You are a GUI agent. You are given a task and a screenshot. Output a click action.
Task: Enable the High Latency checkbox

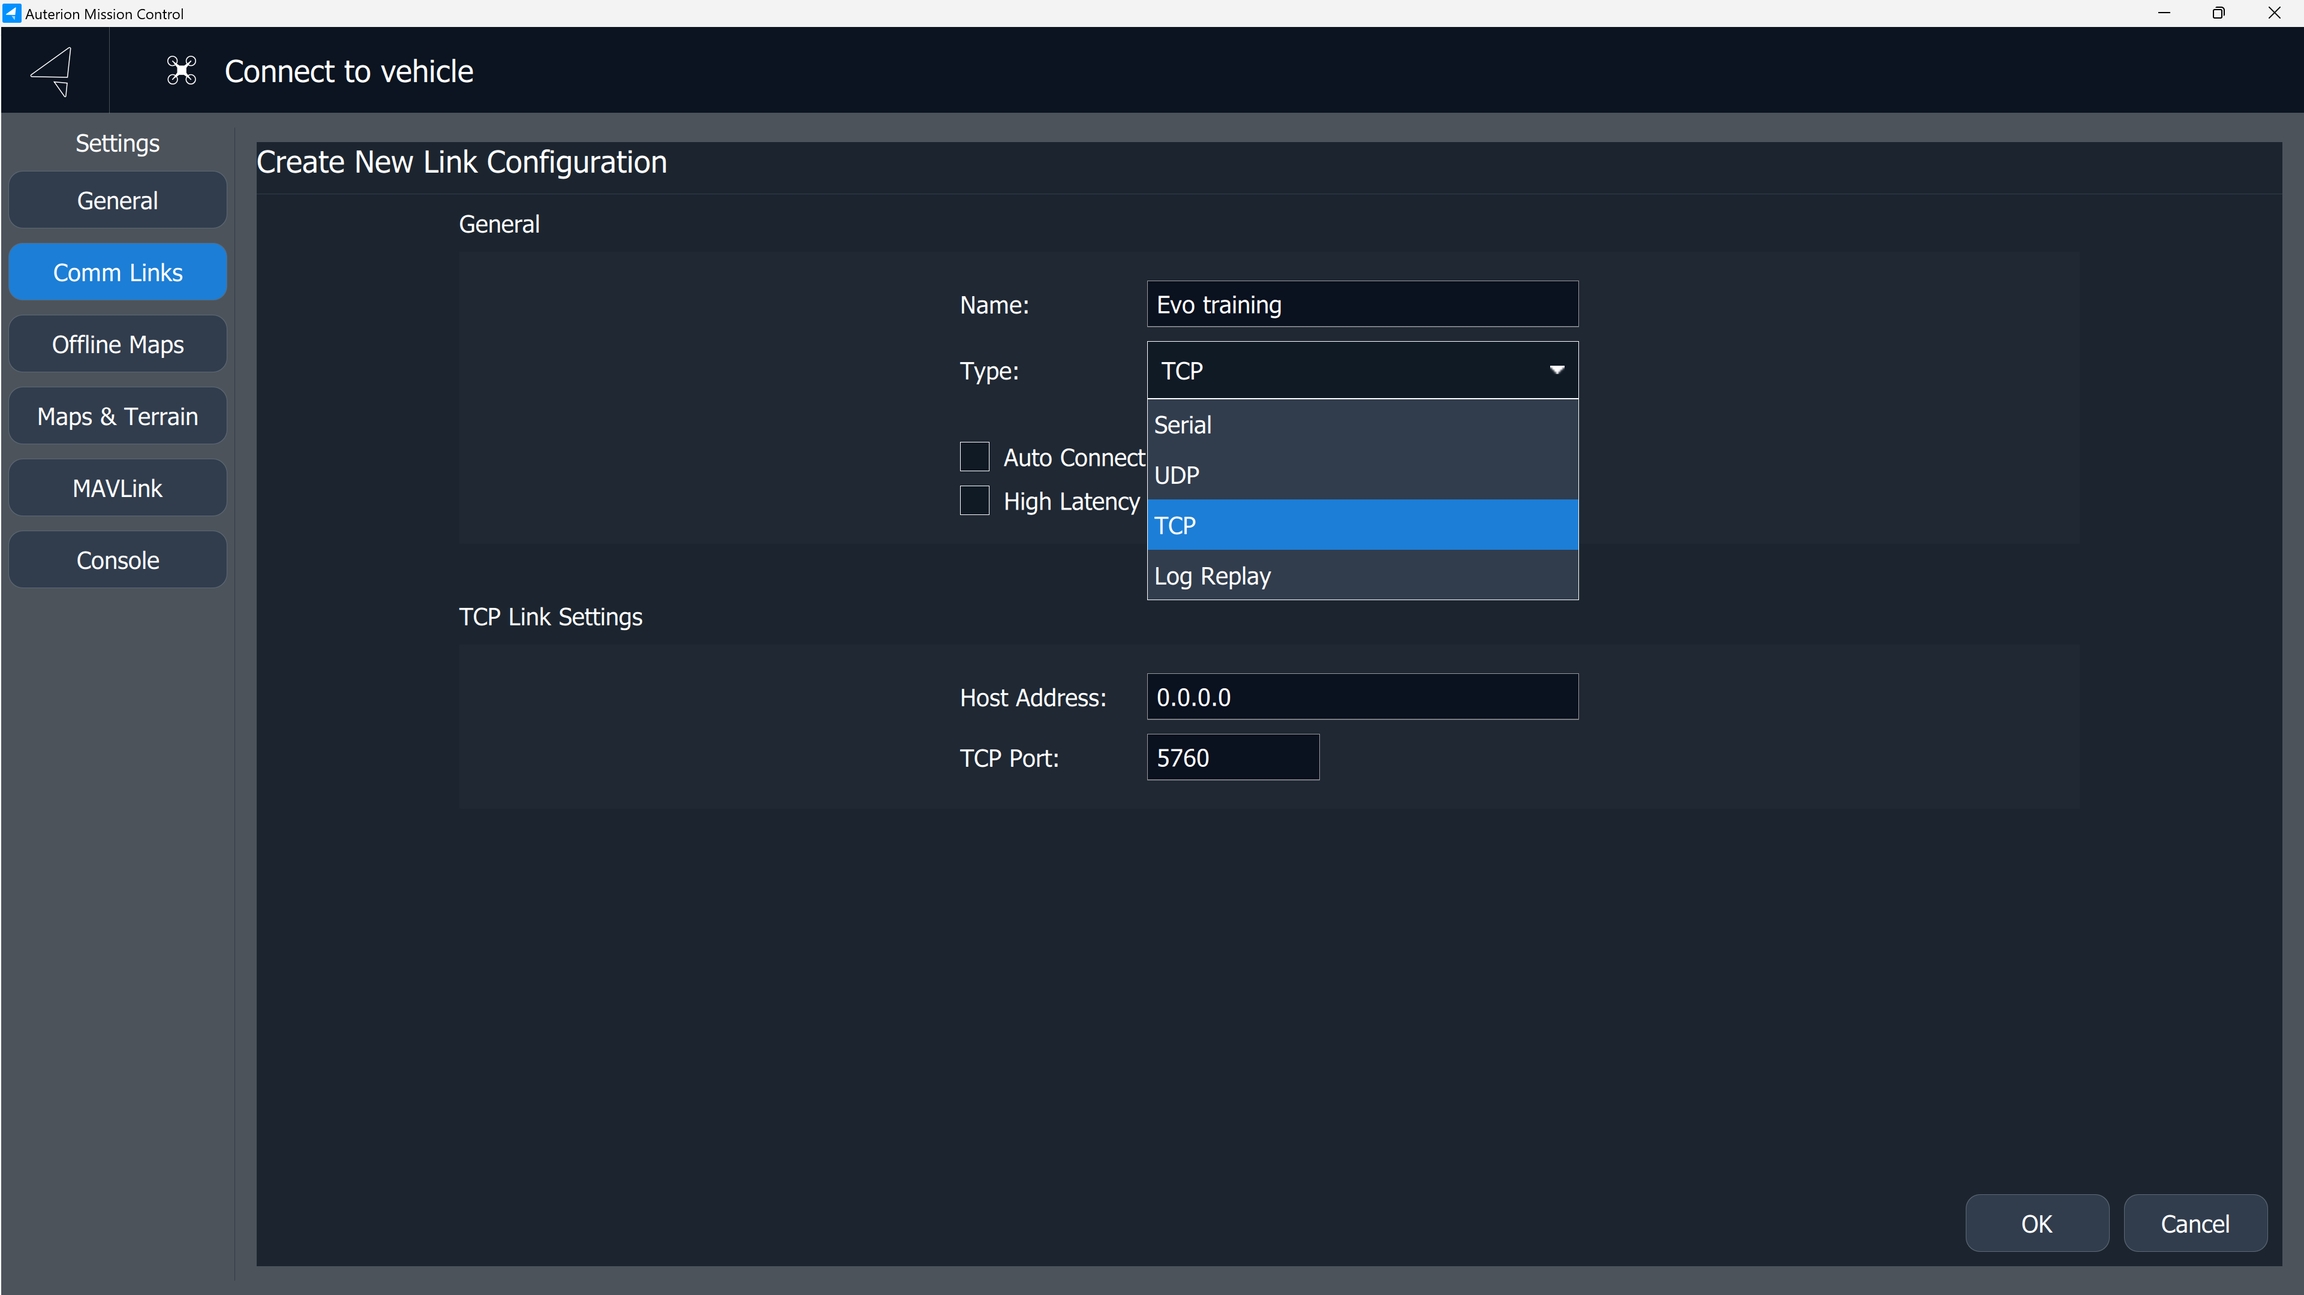tap(974, 501)
